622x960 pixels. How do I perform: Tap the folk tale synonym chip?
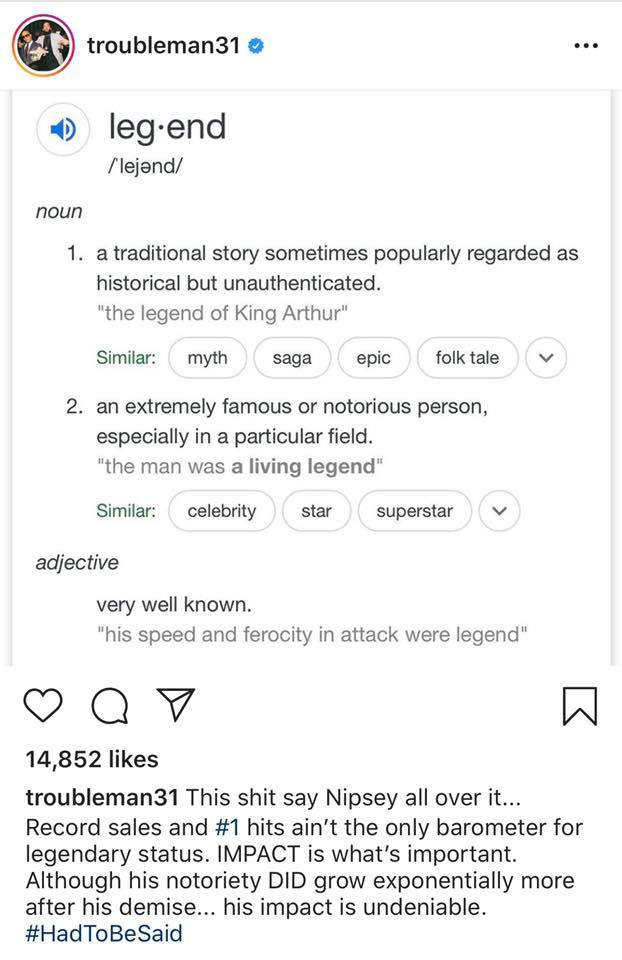click(x=468, y=358)
